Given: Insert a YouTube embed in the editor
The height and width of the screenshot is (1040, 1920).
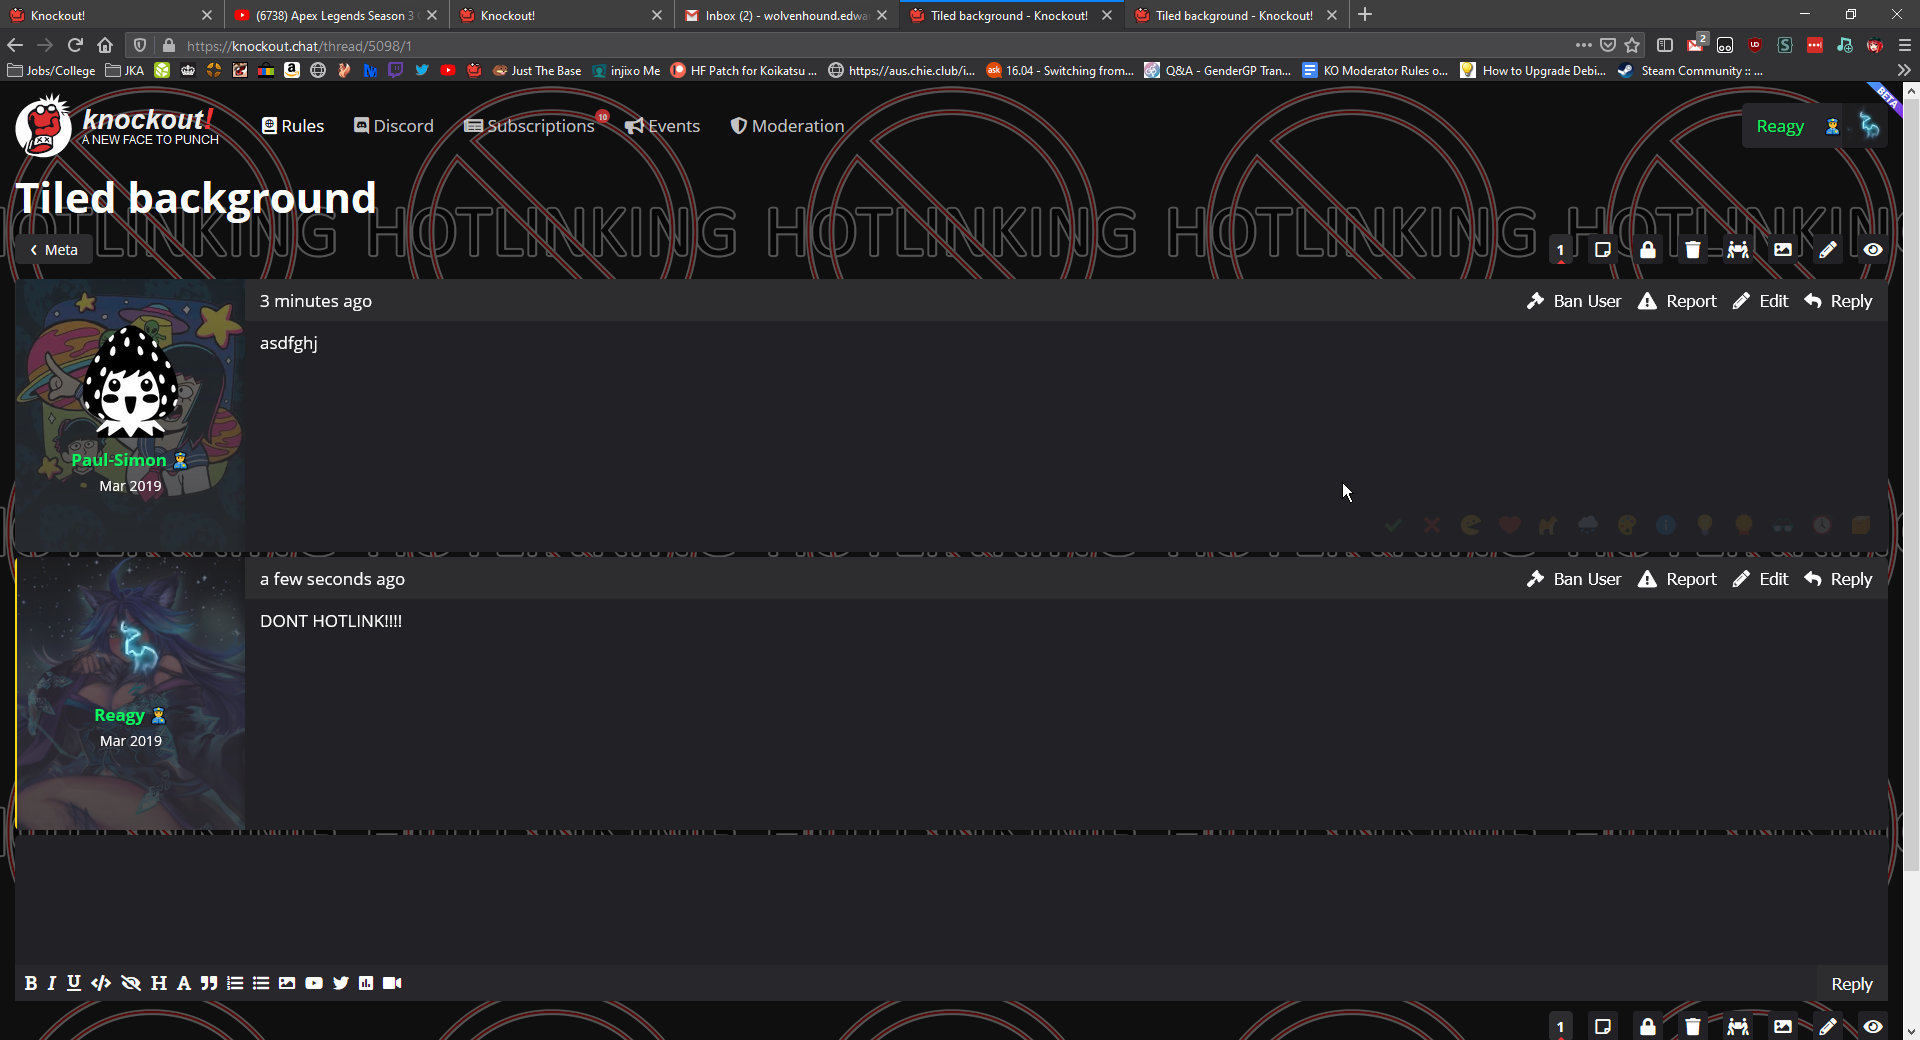Looking at the screenshot, I should 314,983.
